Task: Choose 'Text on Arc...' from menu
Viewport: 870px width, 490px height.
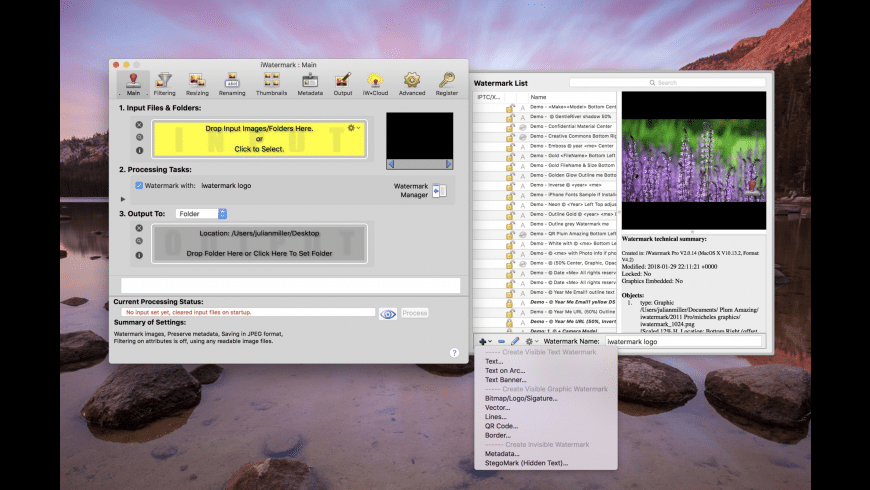Action: coord(505,371)
